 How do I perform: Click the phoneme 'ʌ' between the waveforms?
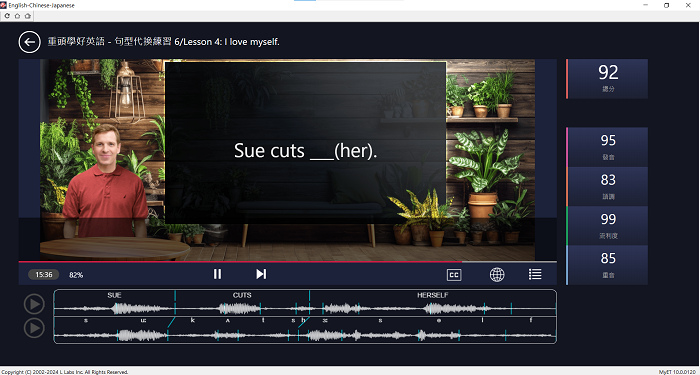click(x=227, y=320)
